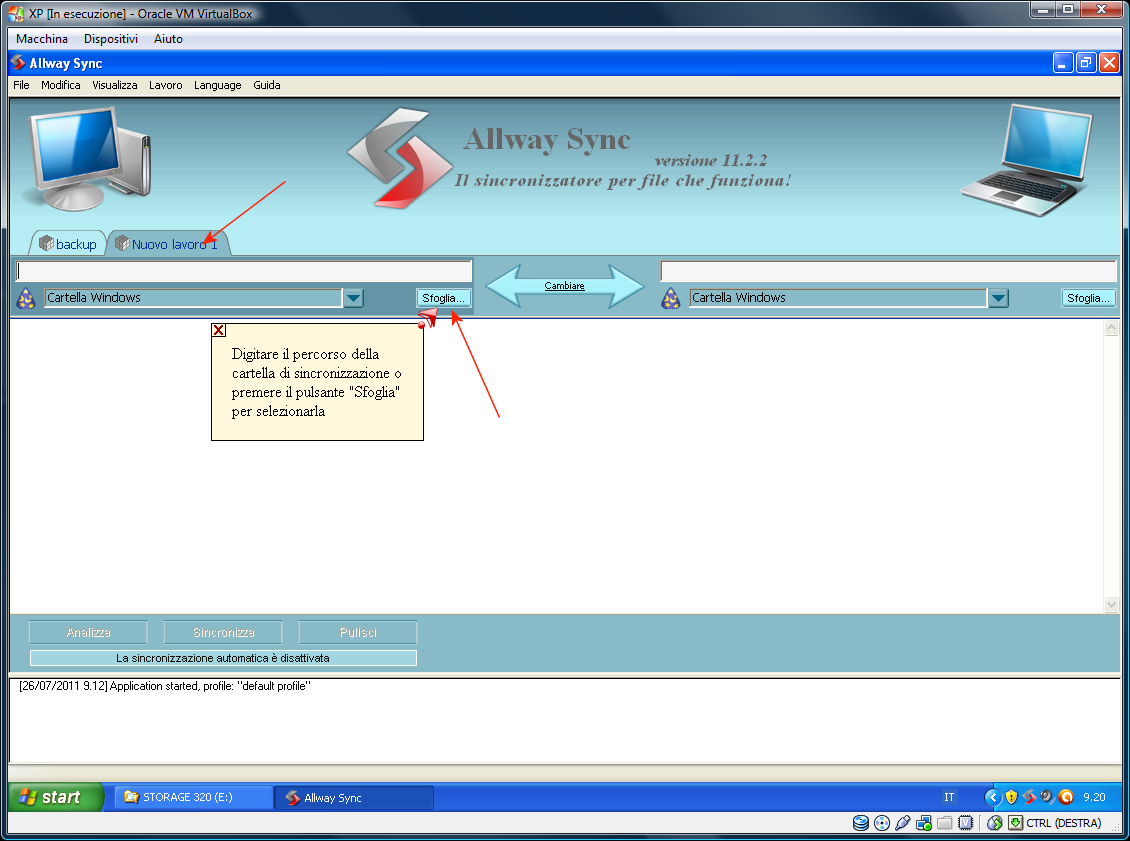Focus the left folder path input field
Screen dimensions: 1130x841
244,271
